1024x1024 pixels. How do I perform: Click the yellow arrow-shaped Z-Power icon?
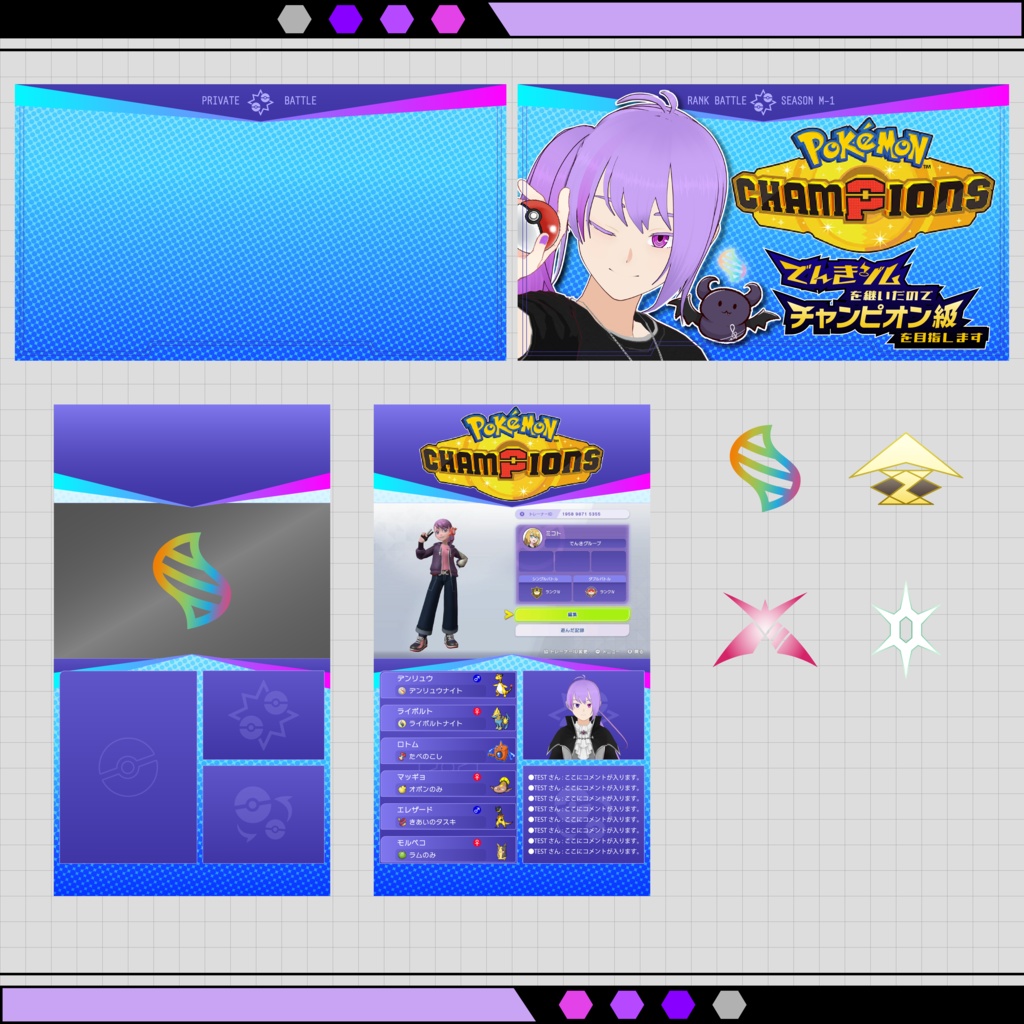pyautogui.click(x=905, y=468)
